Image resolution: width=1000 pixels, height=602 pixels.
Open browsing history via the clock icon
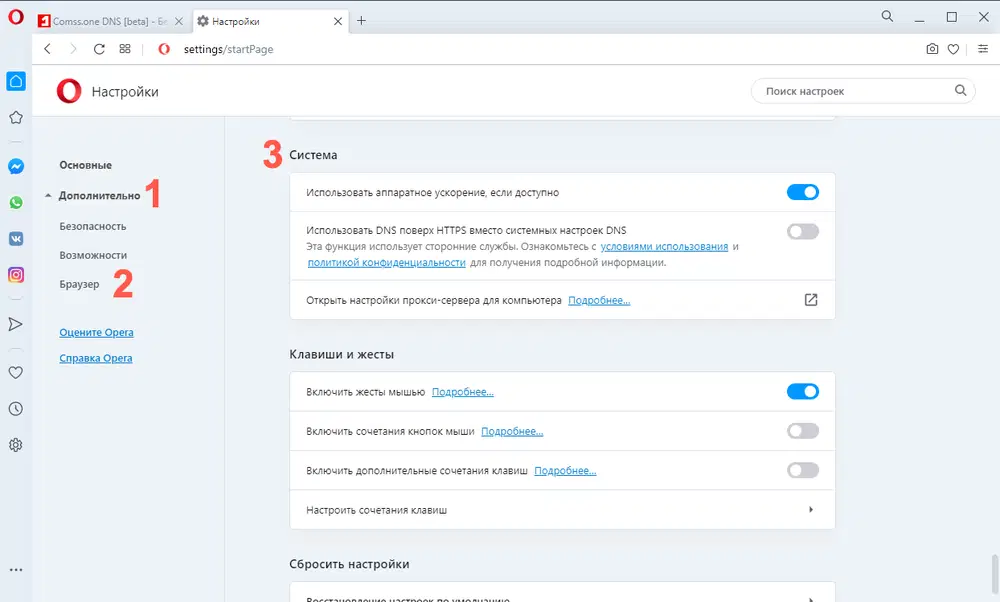point(15,409)
